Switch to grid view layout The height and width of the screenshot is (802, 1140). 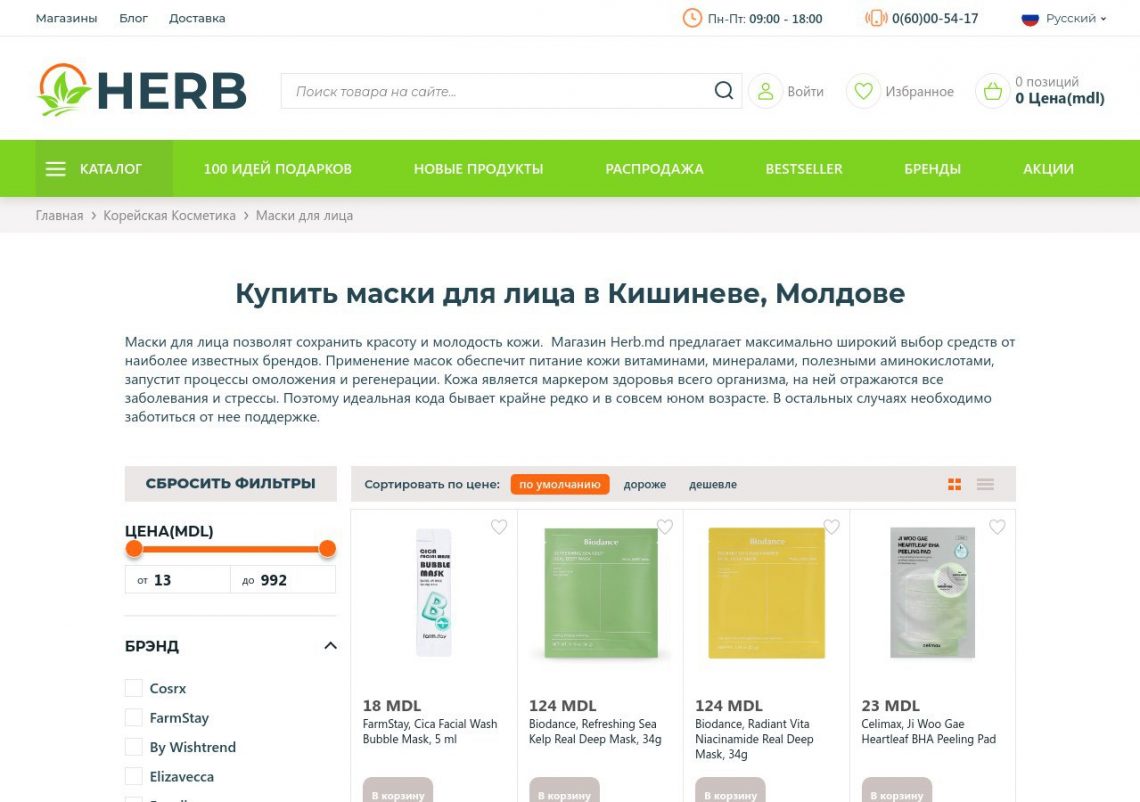(x=955, y=484)
